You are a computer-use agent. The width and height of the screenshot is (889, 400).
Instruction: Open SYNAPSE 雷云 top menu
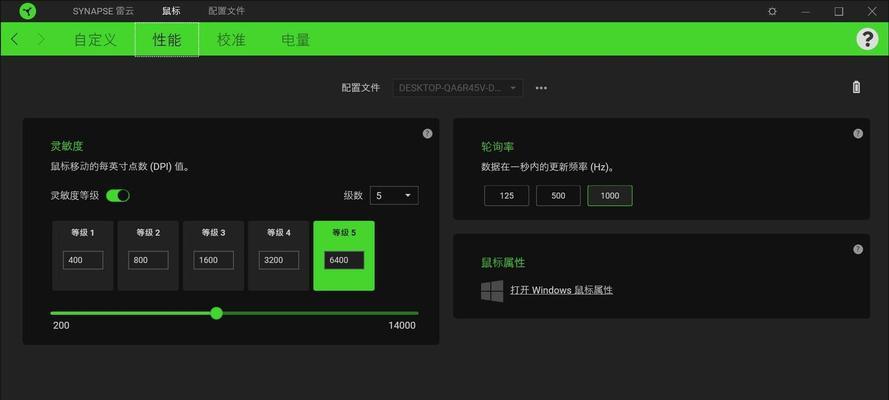tap(103, 11)
